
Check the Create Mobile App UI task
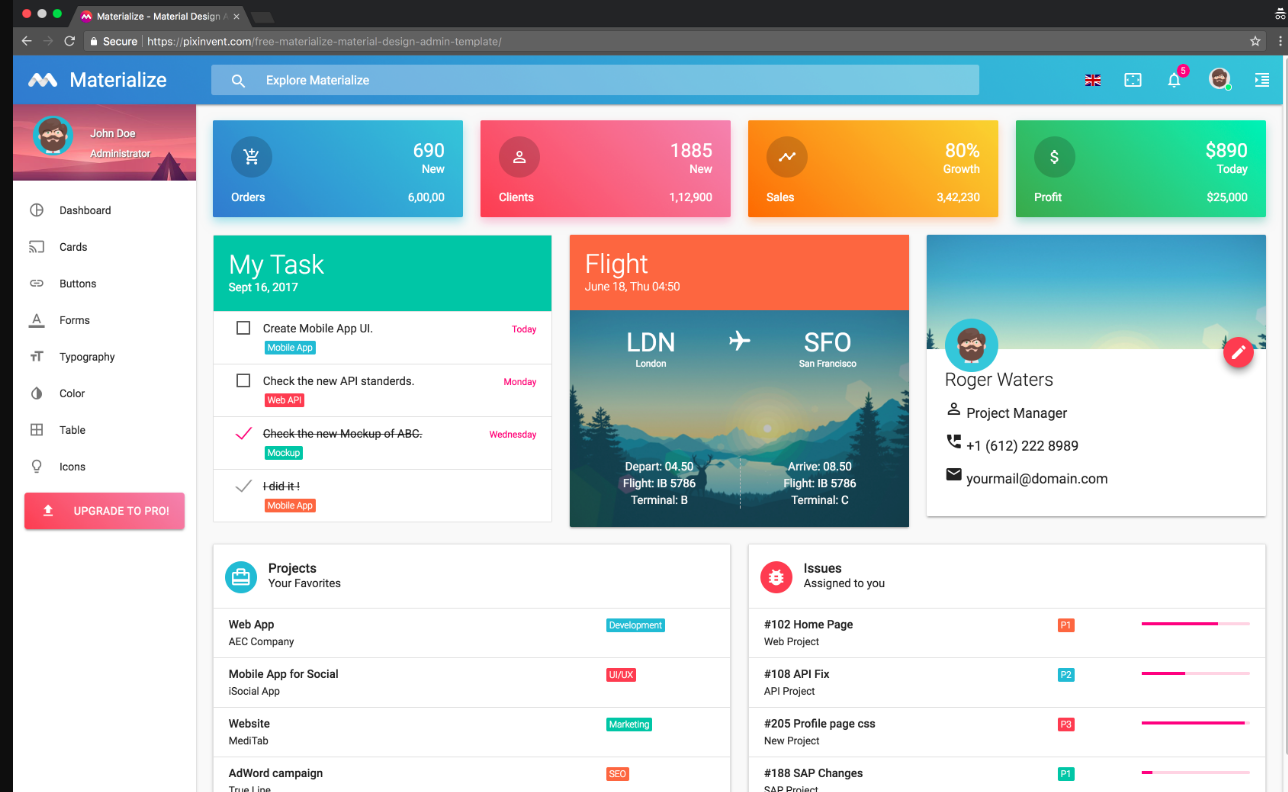coord(242,327)
